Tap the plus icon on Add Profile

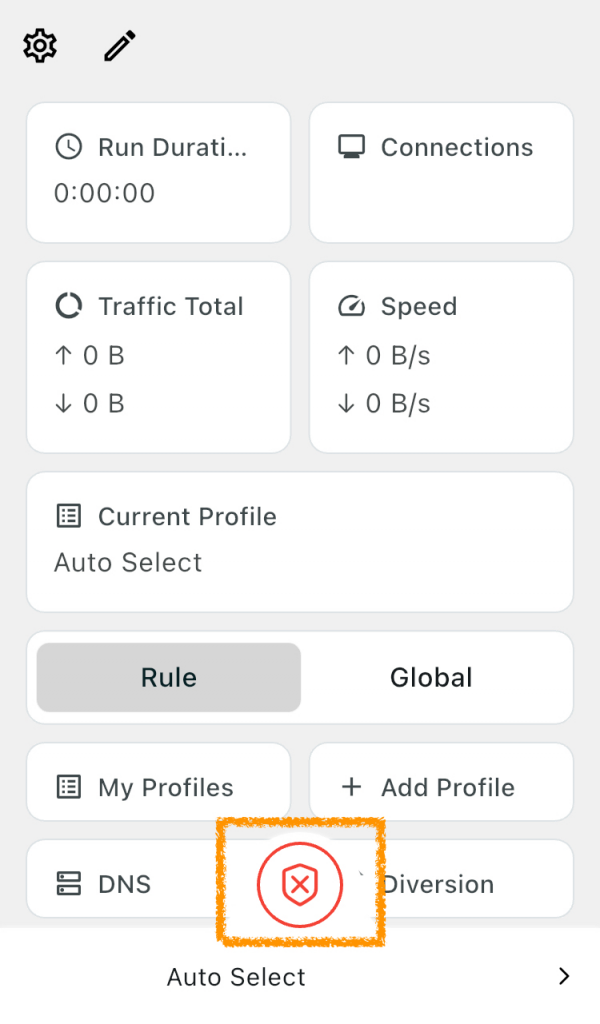(351, 787)
